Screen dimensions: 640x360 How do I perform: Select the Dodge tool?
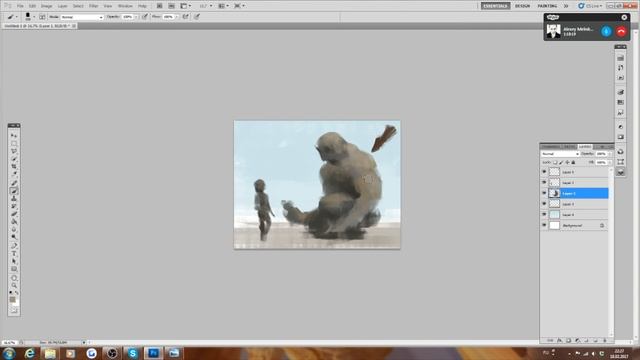(14, 237)
